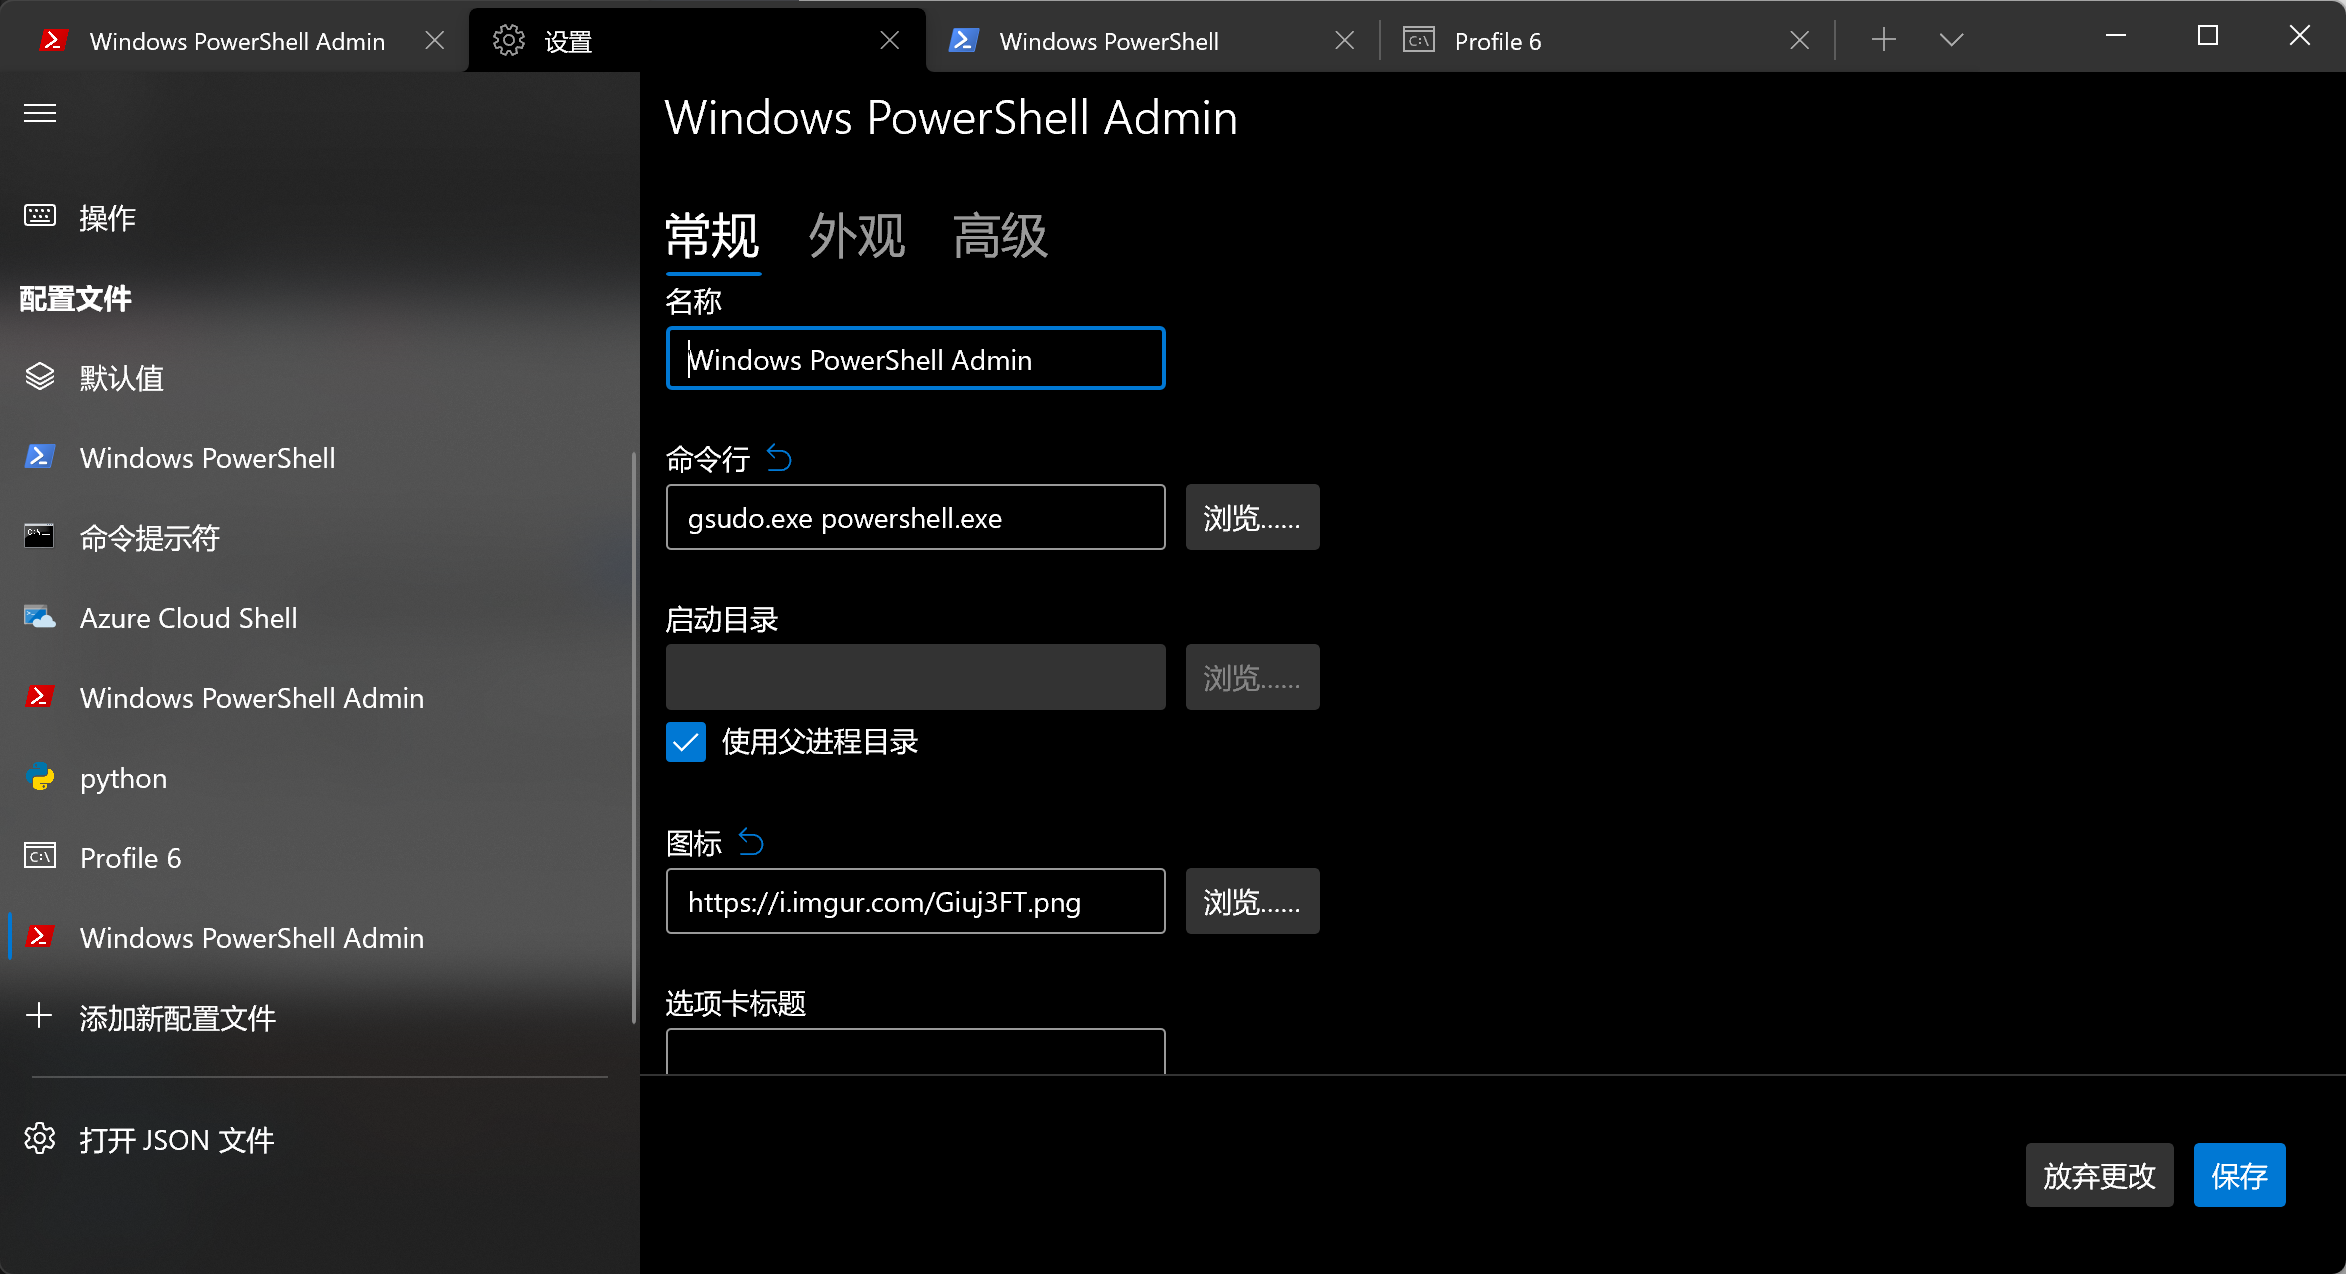Image resolution: width=2346 pixels, height=1274 pixels.
Task: Open the 默认值 profile settings
Action: [122, 377]
